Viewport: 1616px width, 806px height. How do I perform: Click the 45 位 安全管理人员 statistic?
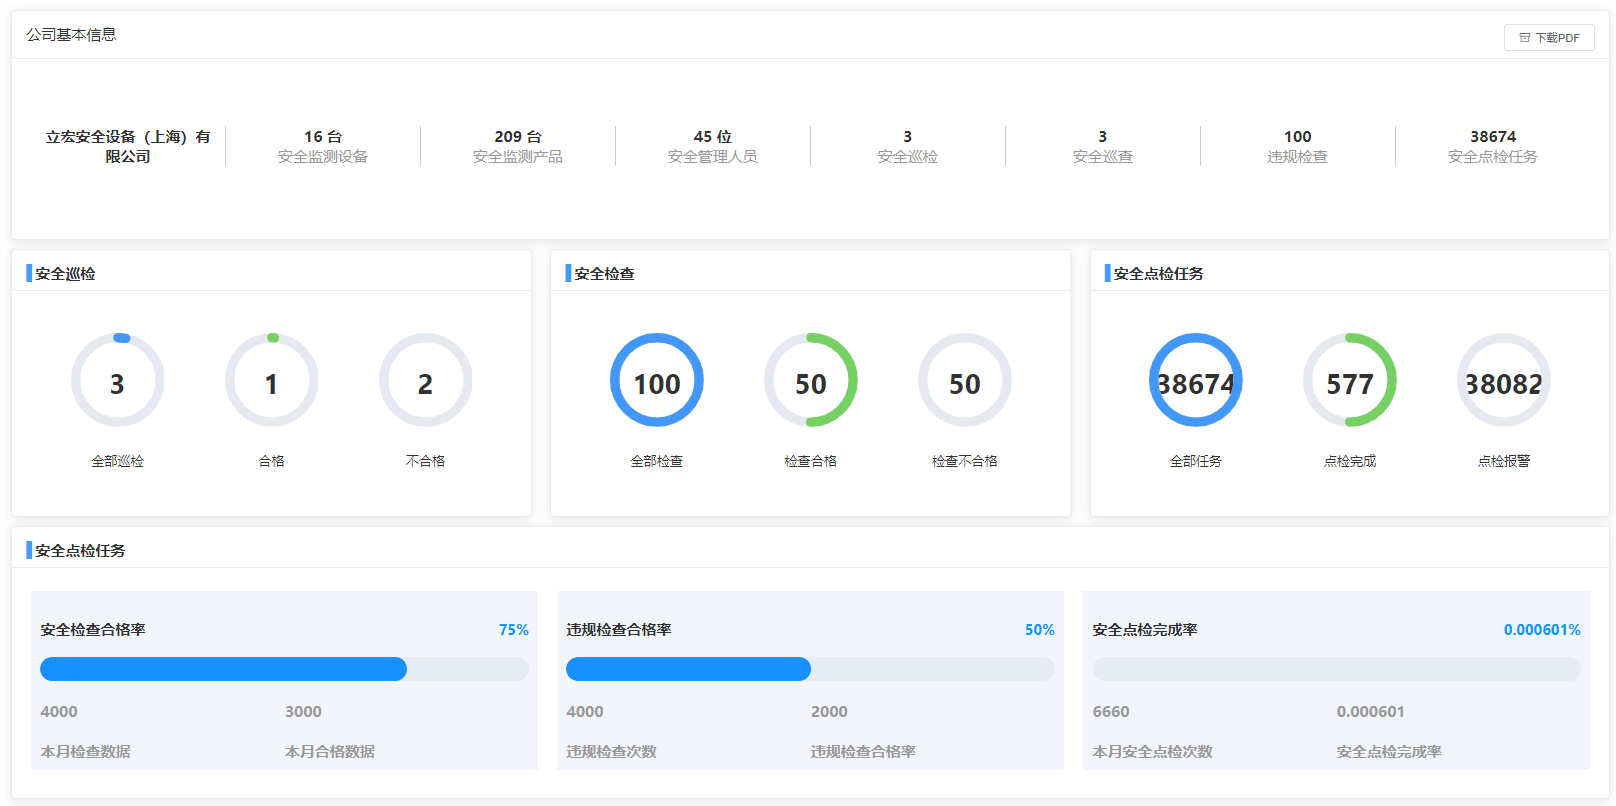tap(713, 146)
